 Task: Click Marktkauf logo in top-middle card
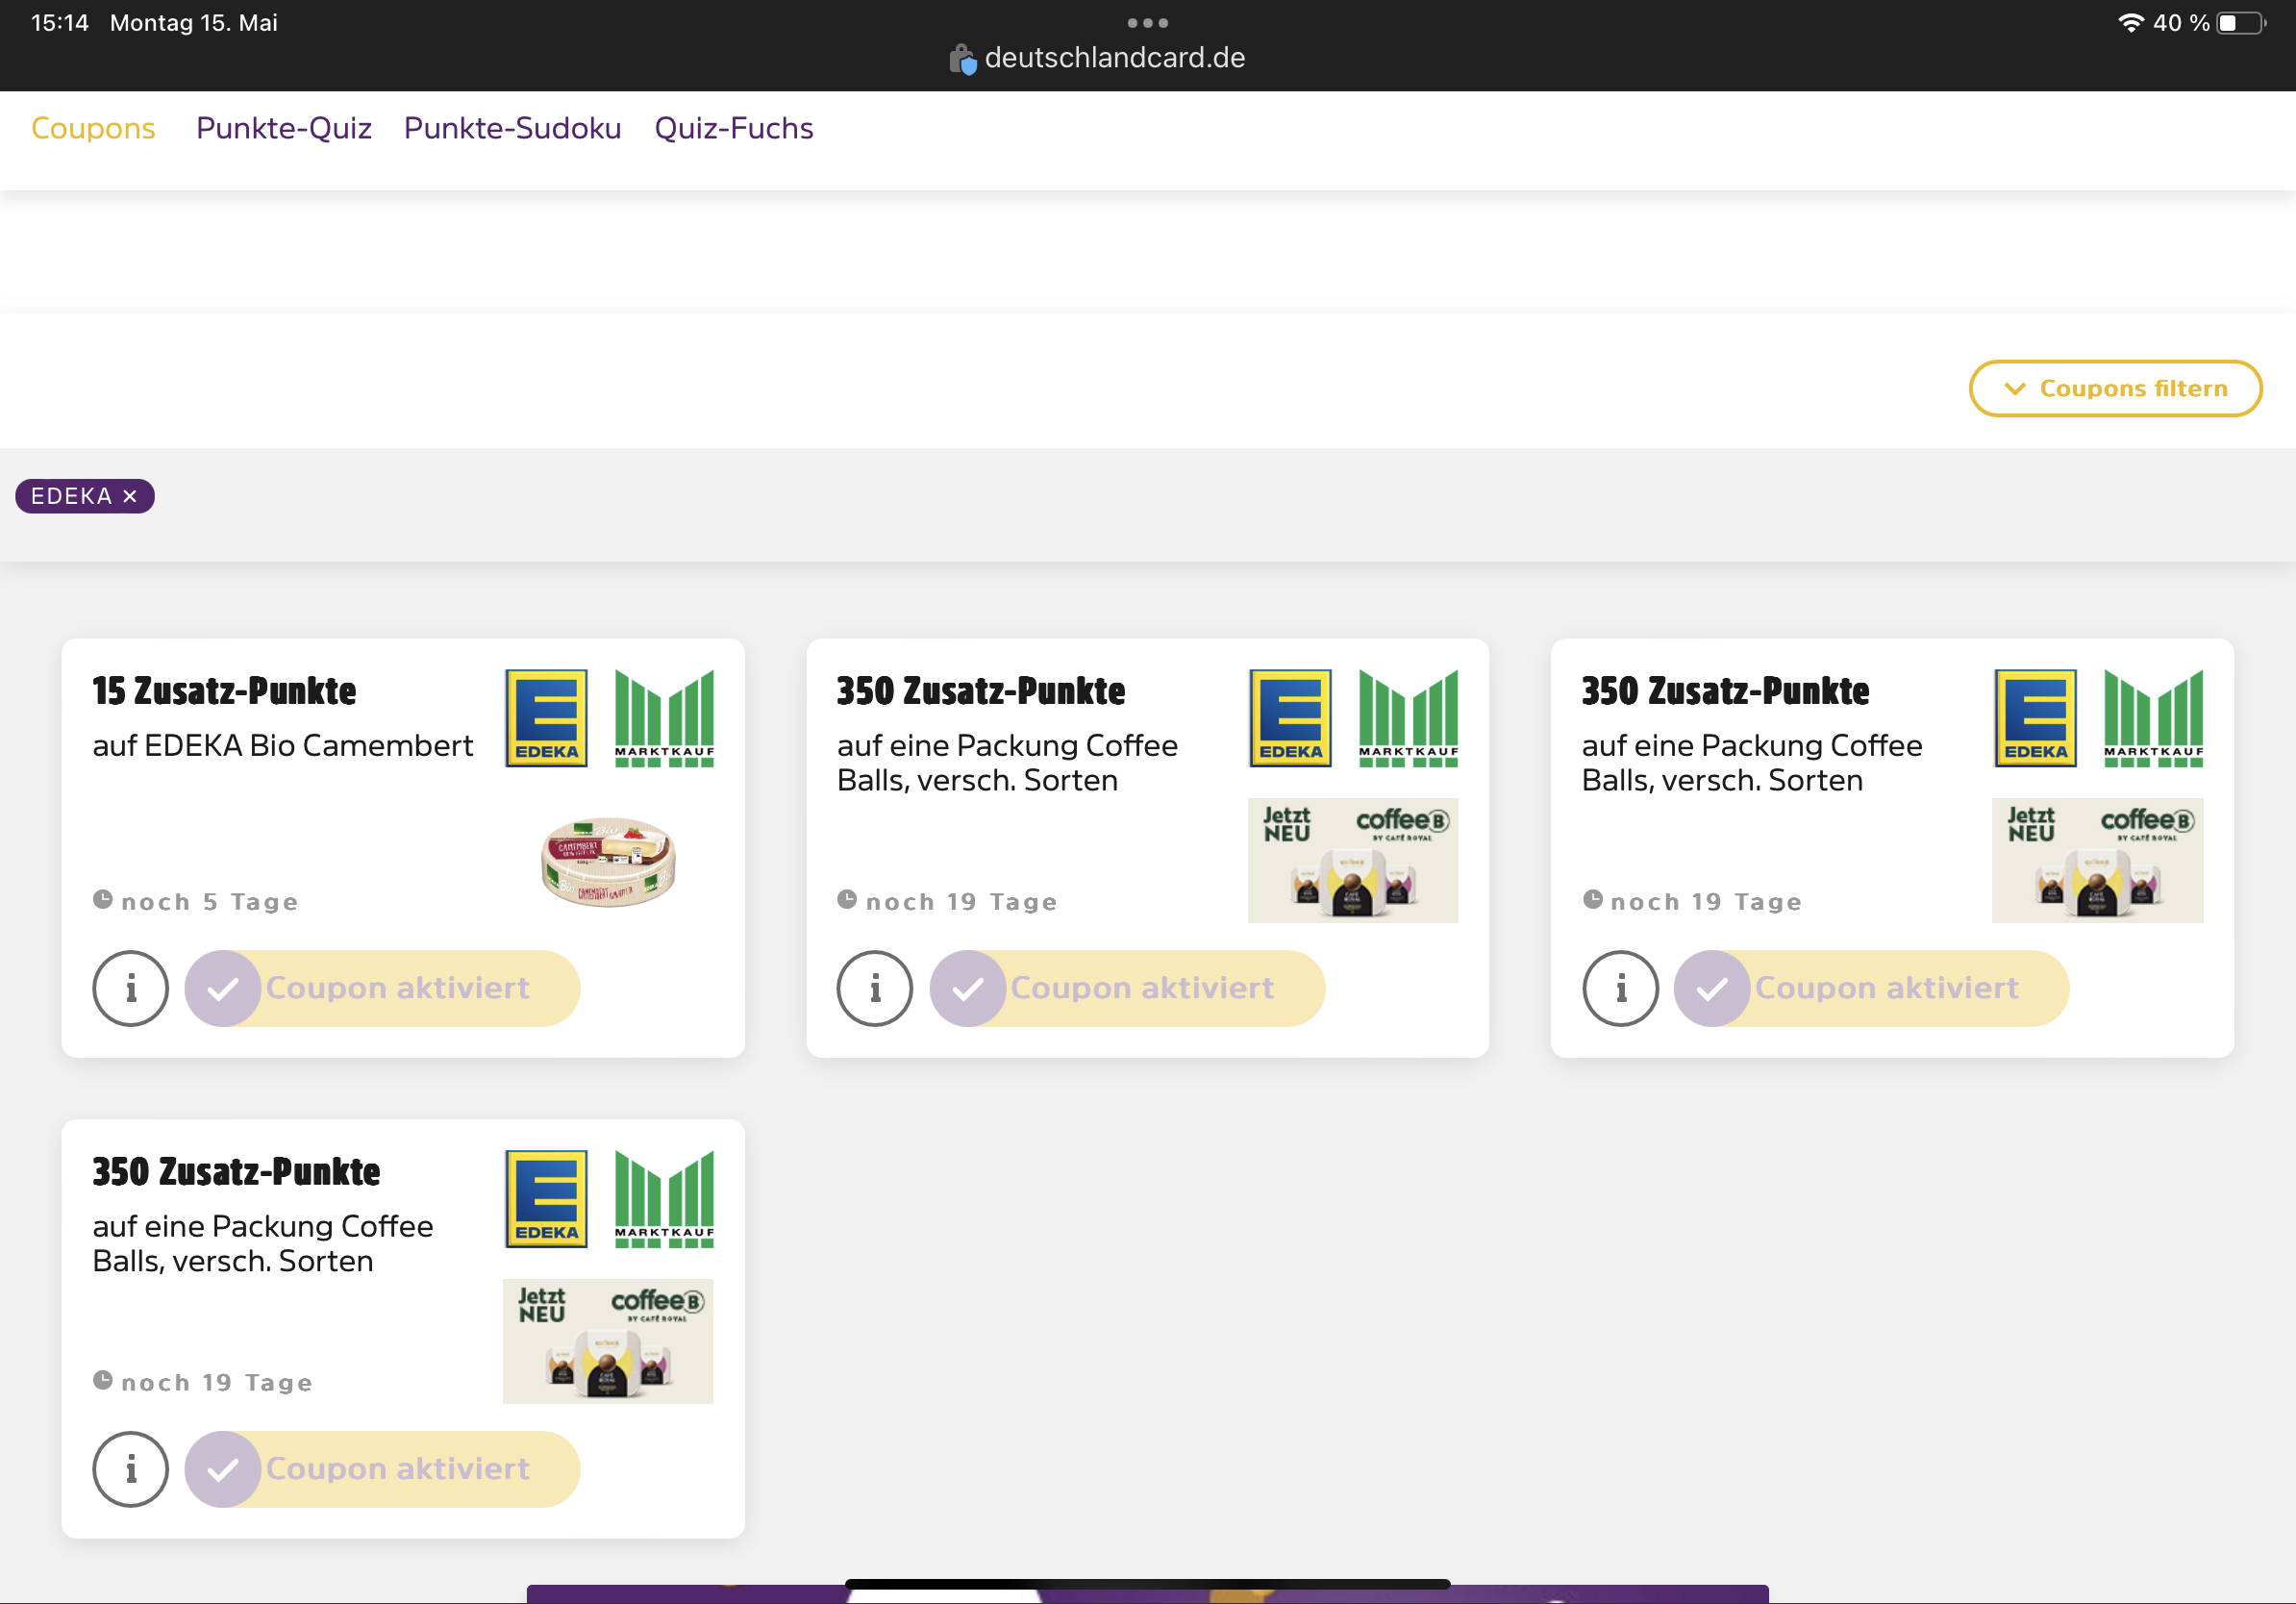point(1408,718)
